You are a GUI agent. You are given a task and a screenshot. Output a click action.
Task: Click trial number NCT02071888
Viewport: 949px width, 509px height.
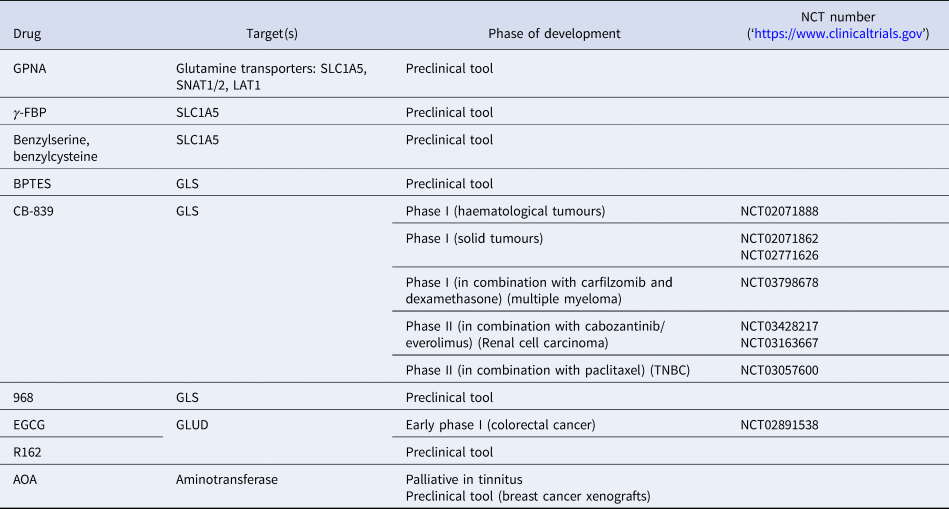(x=779, y=211)
